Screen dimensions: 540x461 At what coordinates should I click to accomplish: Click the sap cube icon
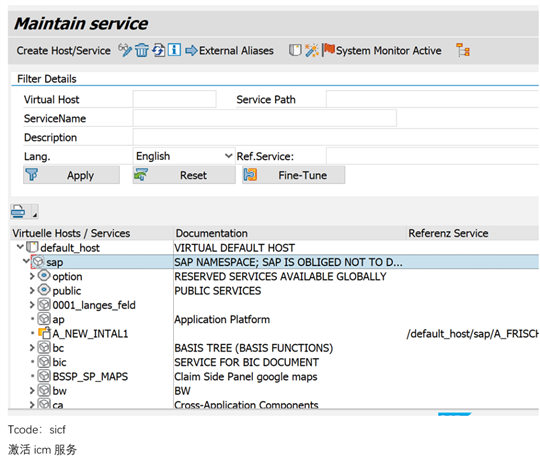[38, 262]
